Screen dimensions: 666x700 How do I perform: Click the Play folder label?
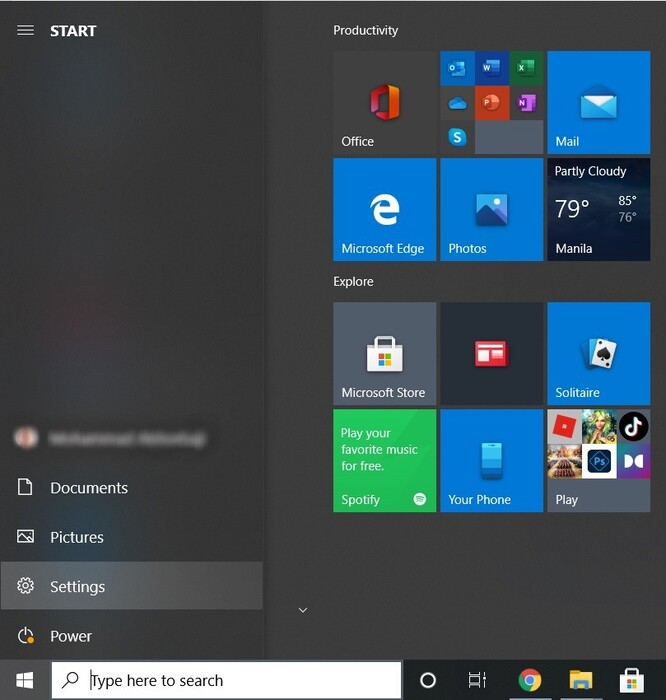566,500
